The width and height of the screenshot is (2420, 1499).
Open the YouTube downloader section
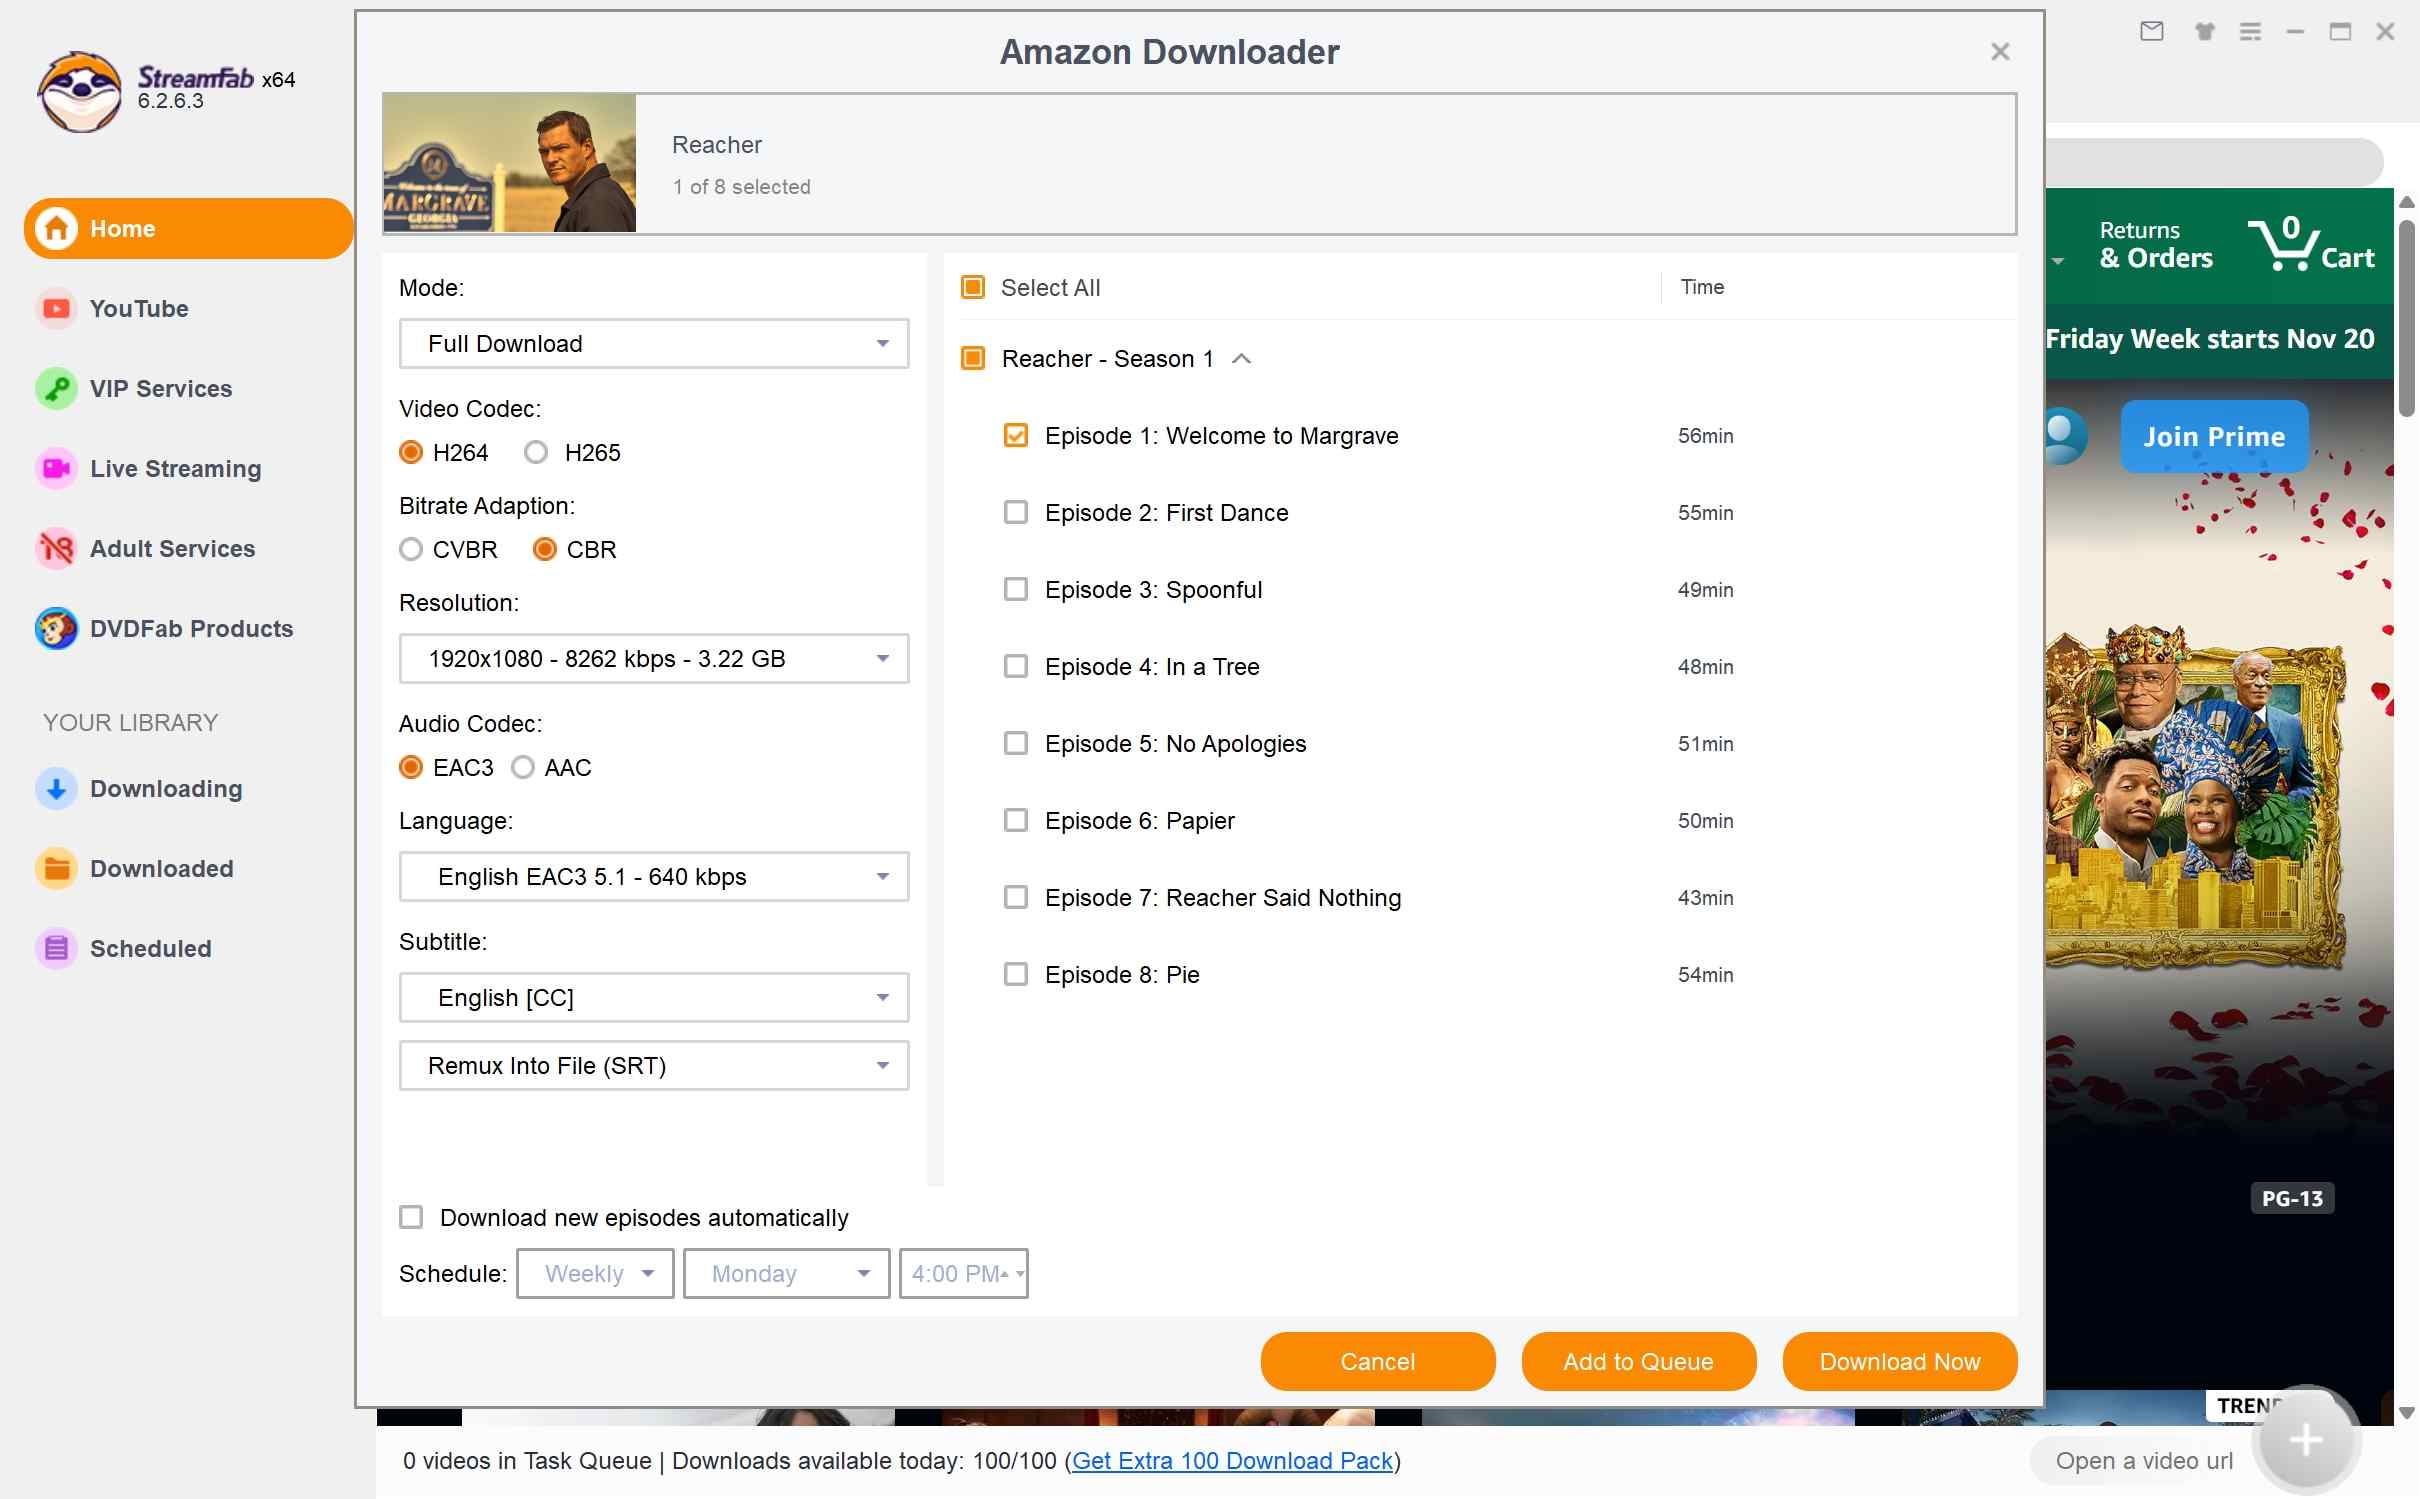[x=138, y=308]
